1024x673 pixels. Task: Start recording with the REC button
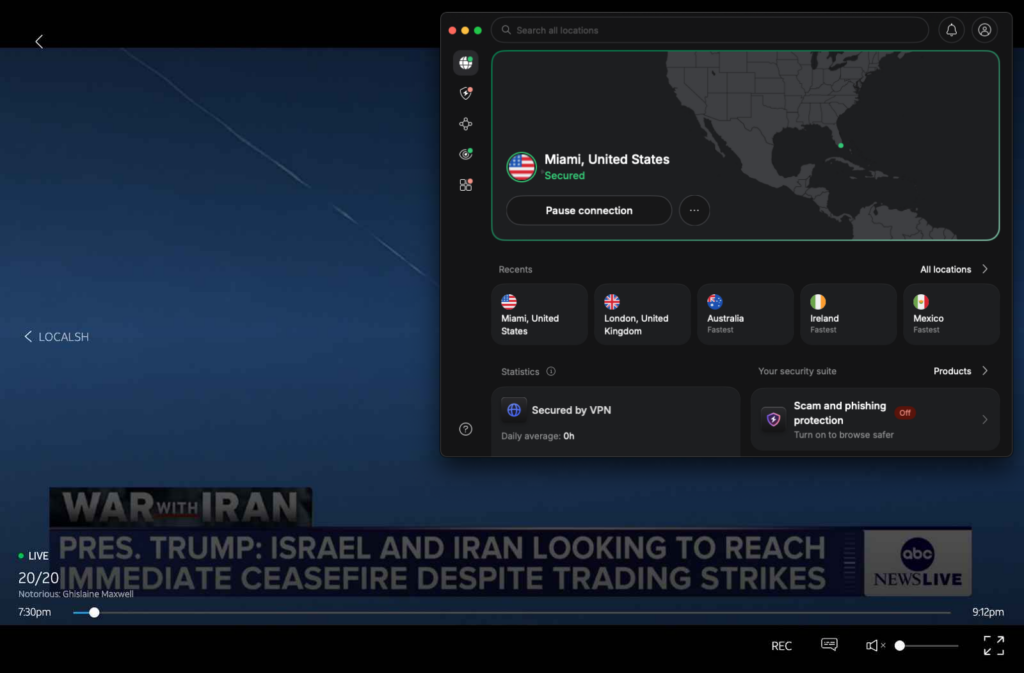point(781,646)
